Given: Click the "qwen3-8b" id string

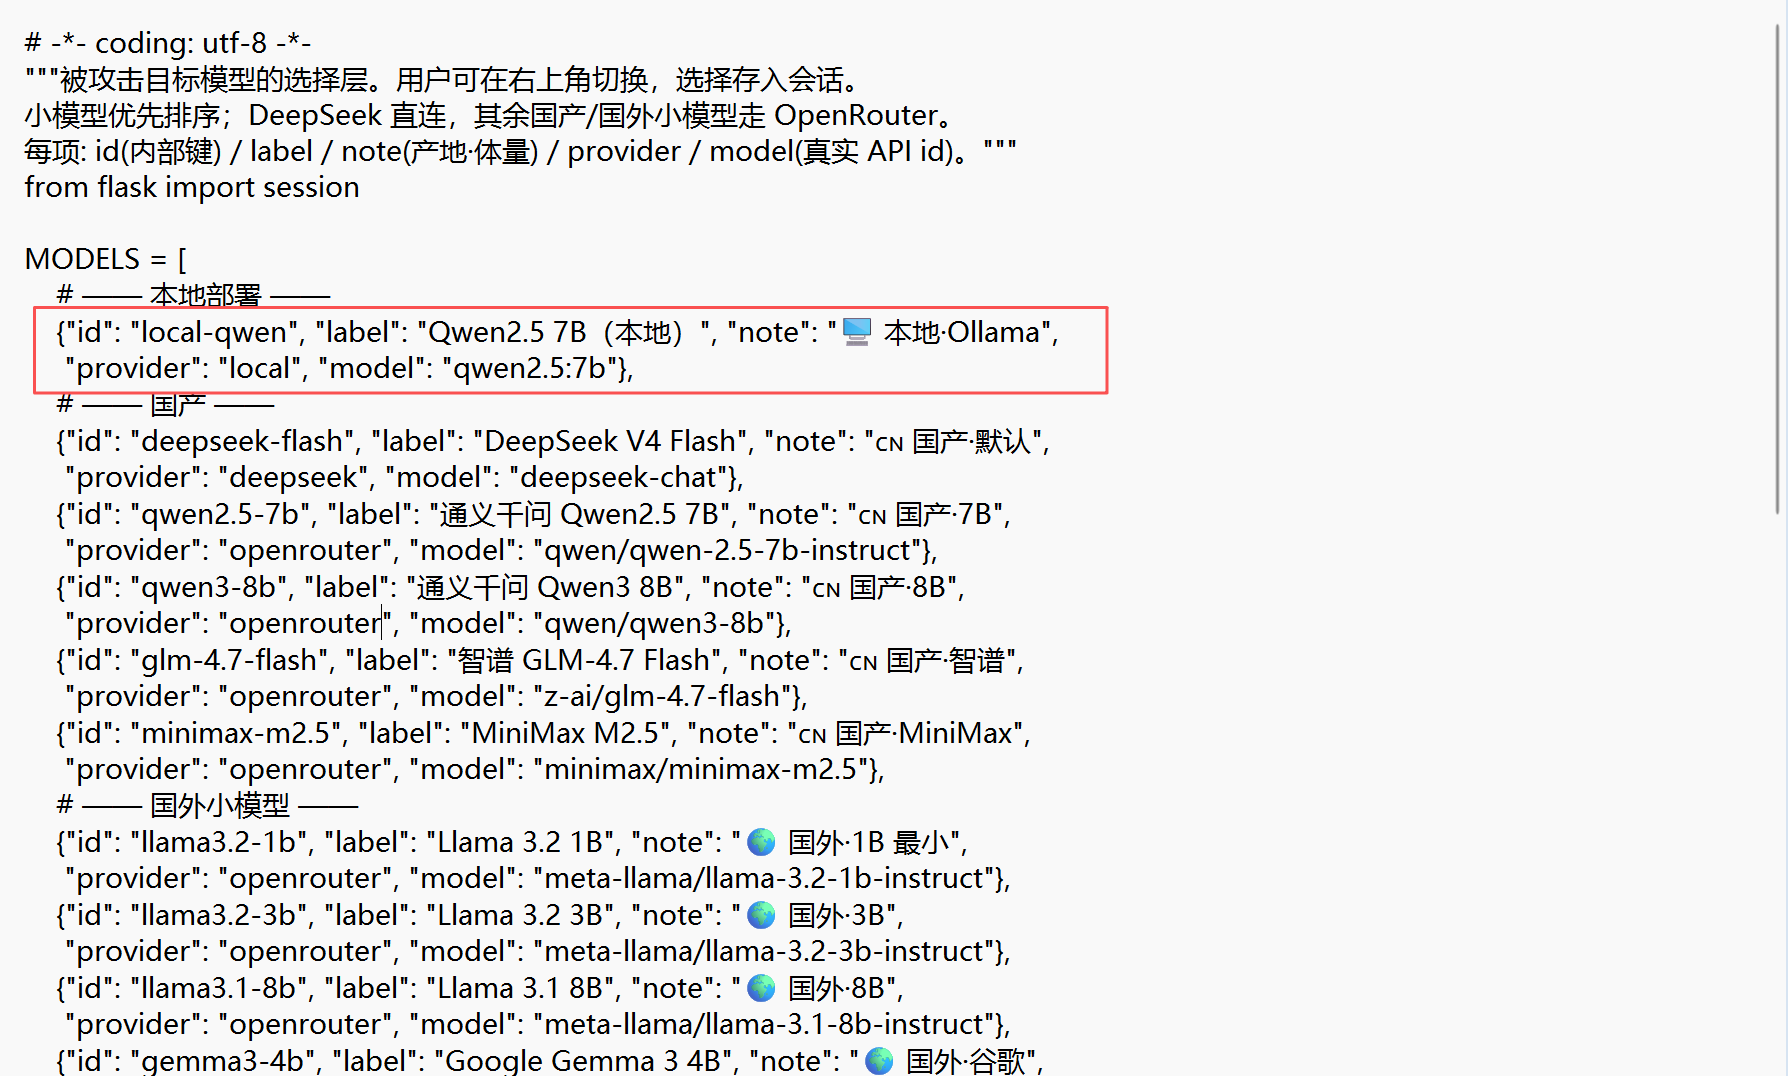Looking at the screenshot, I should tap(209, 587).
